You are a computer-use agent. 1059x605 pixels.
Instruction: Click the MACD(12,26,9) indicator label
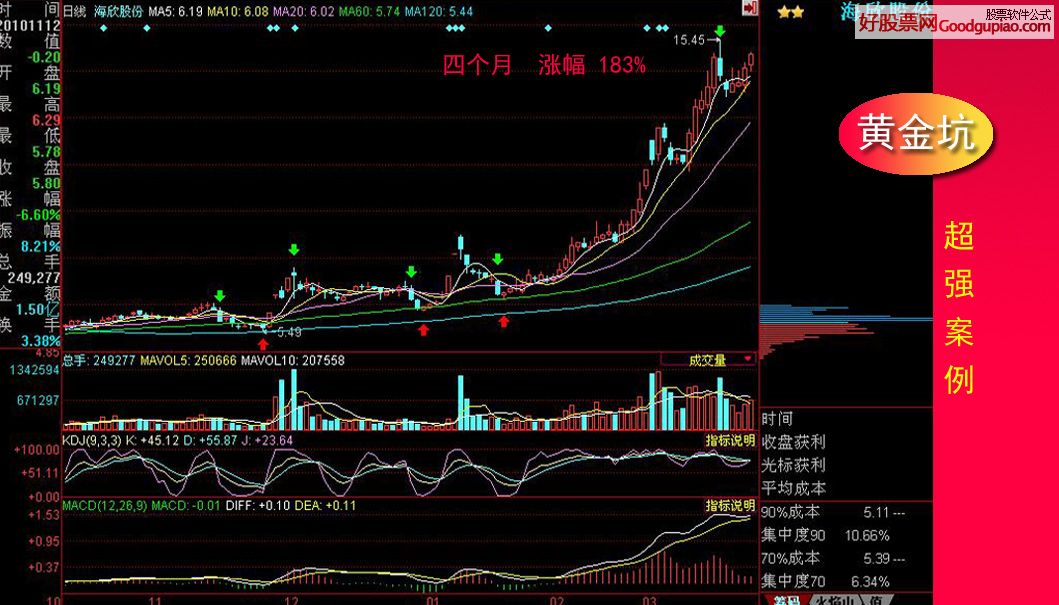pos(105,505)
